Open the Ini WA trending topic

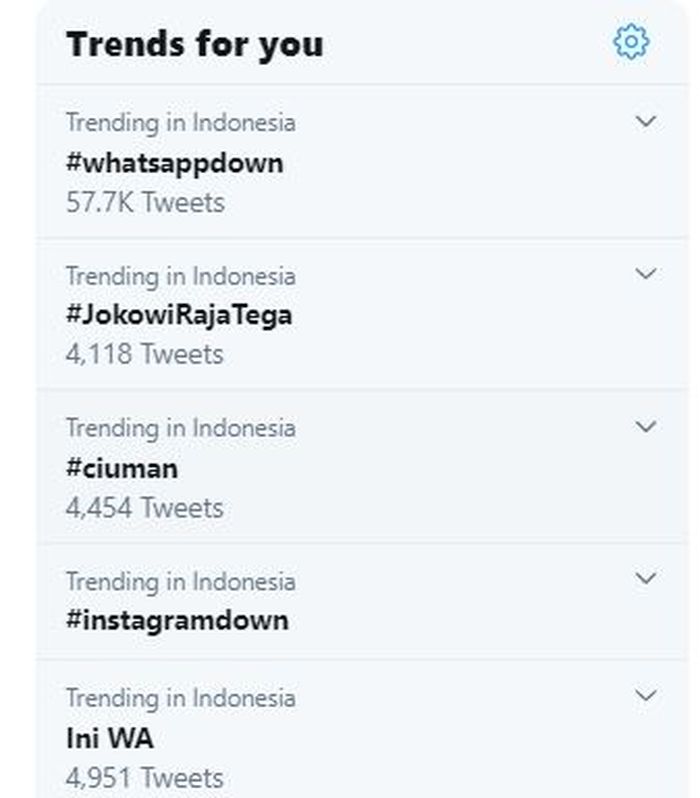[109, 738]
